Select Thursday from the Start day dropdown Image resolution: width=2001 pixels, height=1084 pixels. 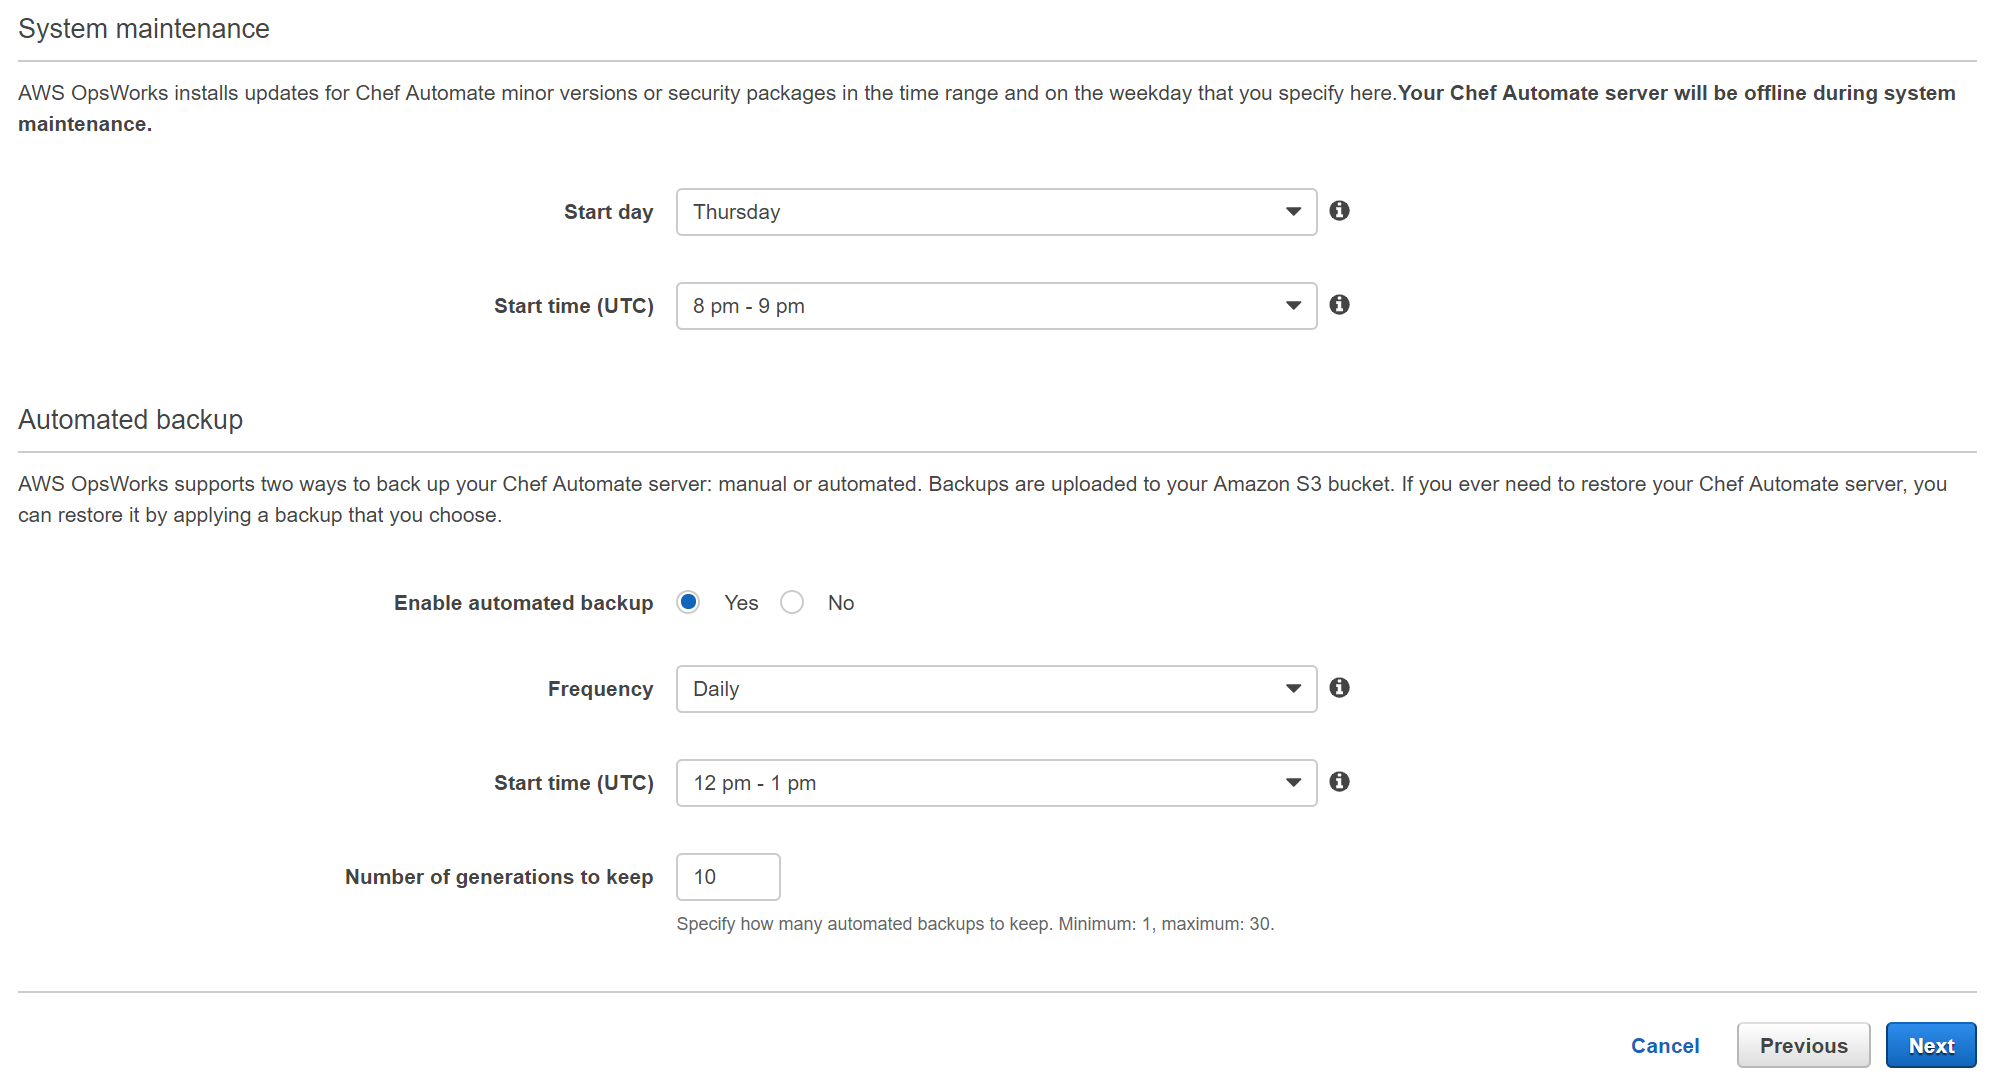click(996, 211)
